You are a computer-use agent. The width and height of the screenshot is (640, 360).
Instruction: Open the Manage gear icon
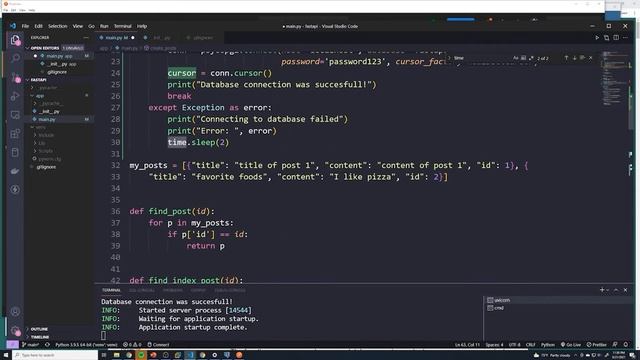click(x=15, y=330)
